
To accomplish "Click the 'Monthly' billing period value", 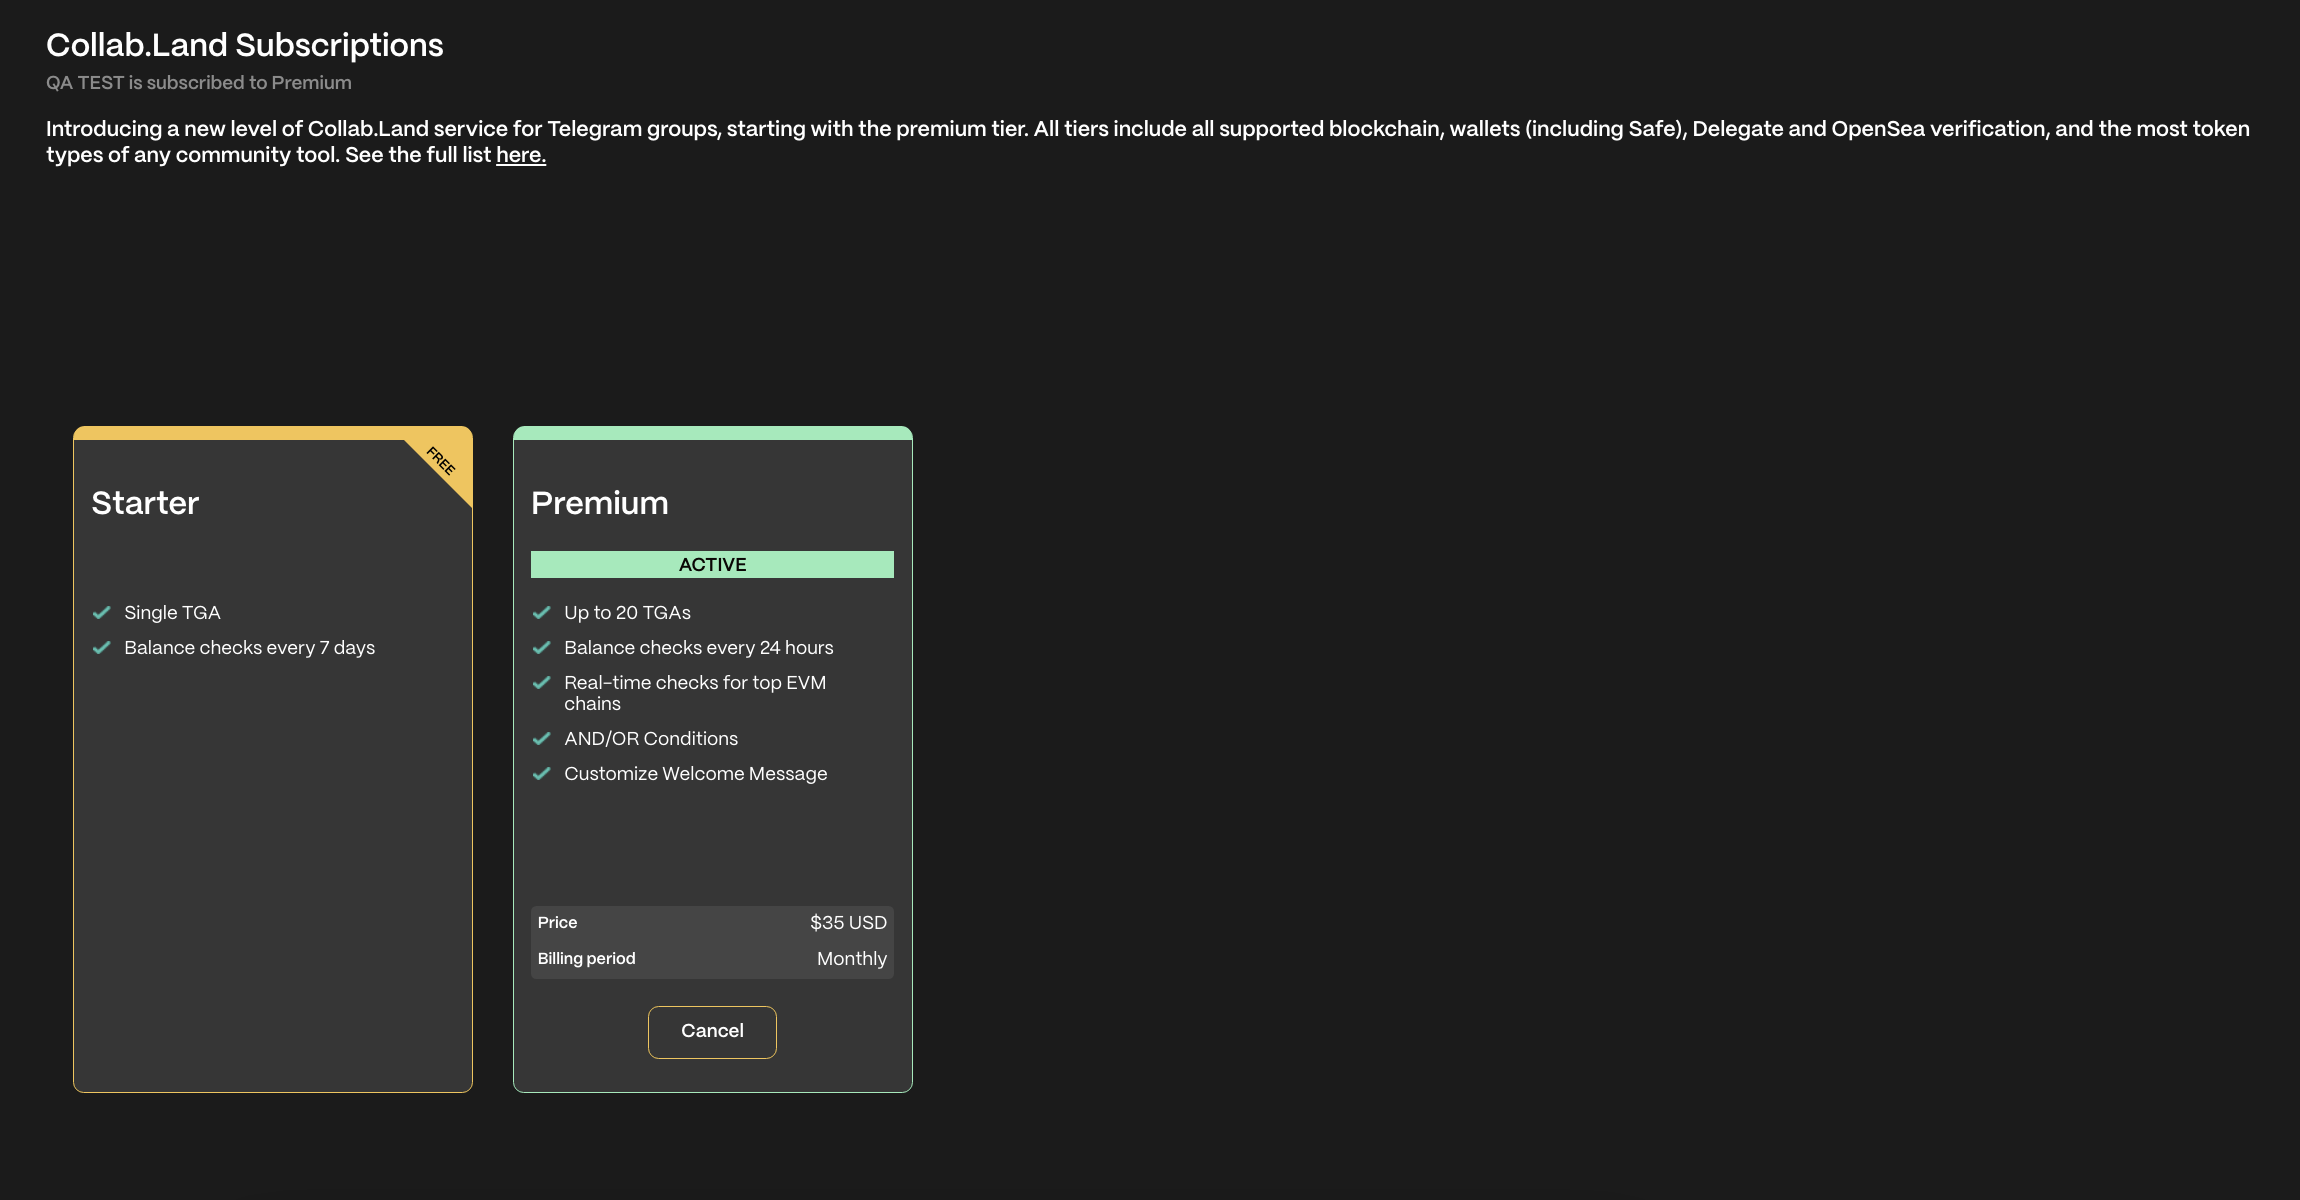I will point(852,959).
